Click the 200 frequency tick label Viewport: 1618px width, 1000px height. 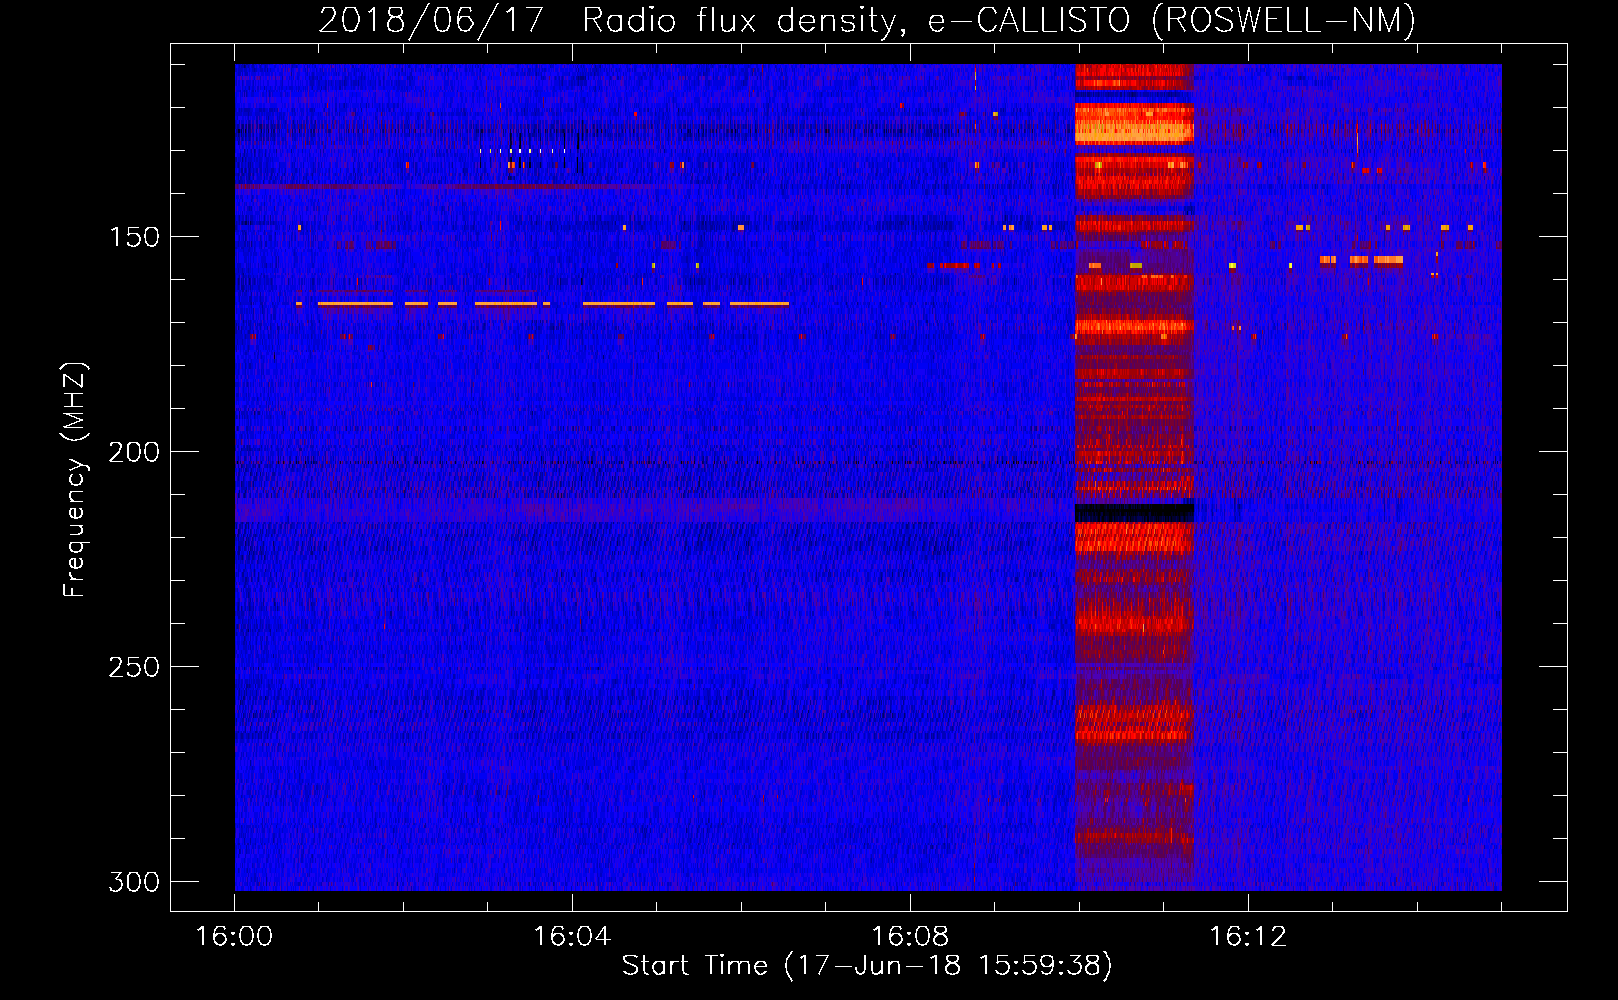134,452
